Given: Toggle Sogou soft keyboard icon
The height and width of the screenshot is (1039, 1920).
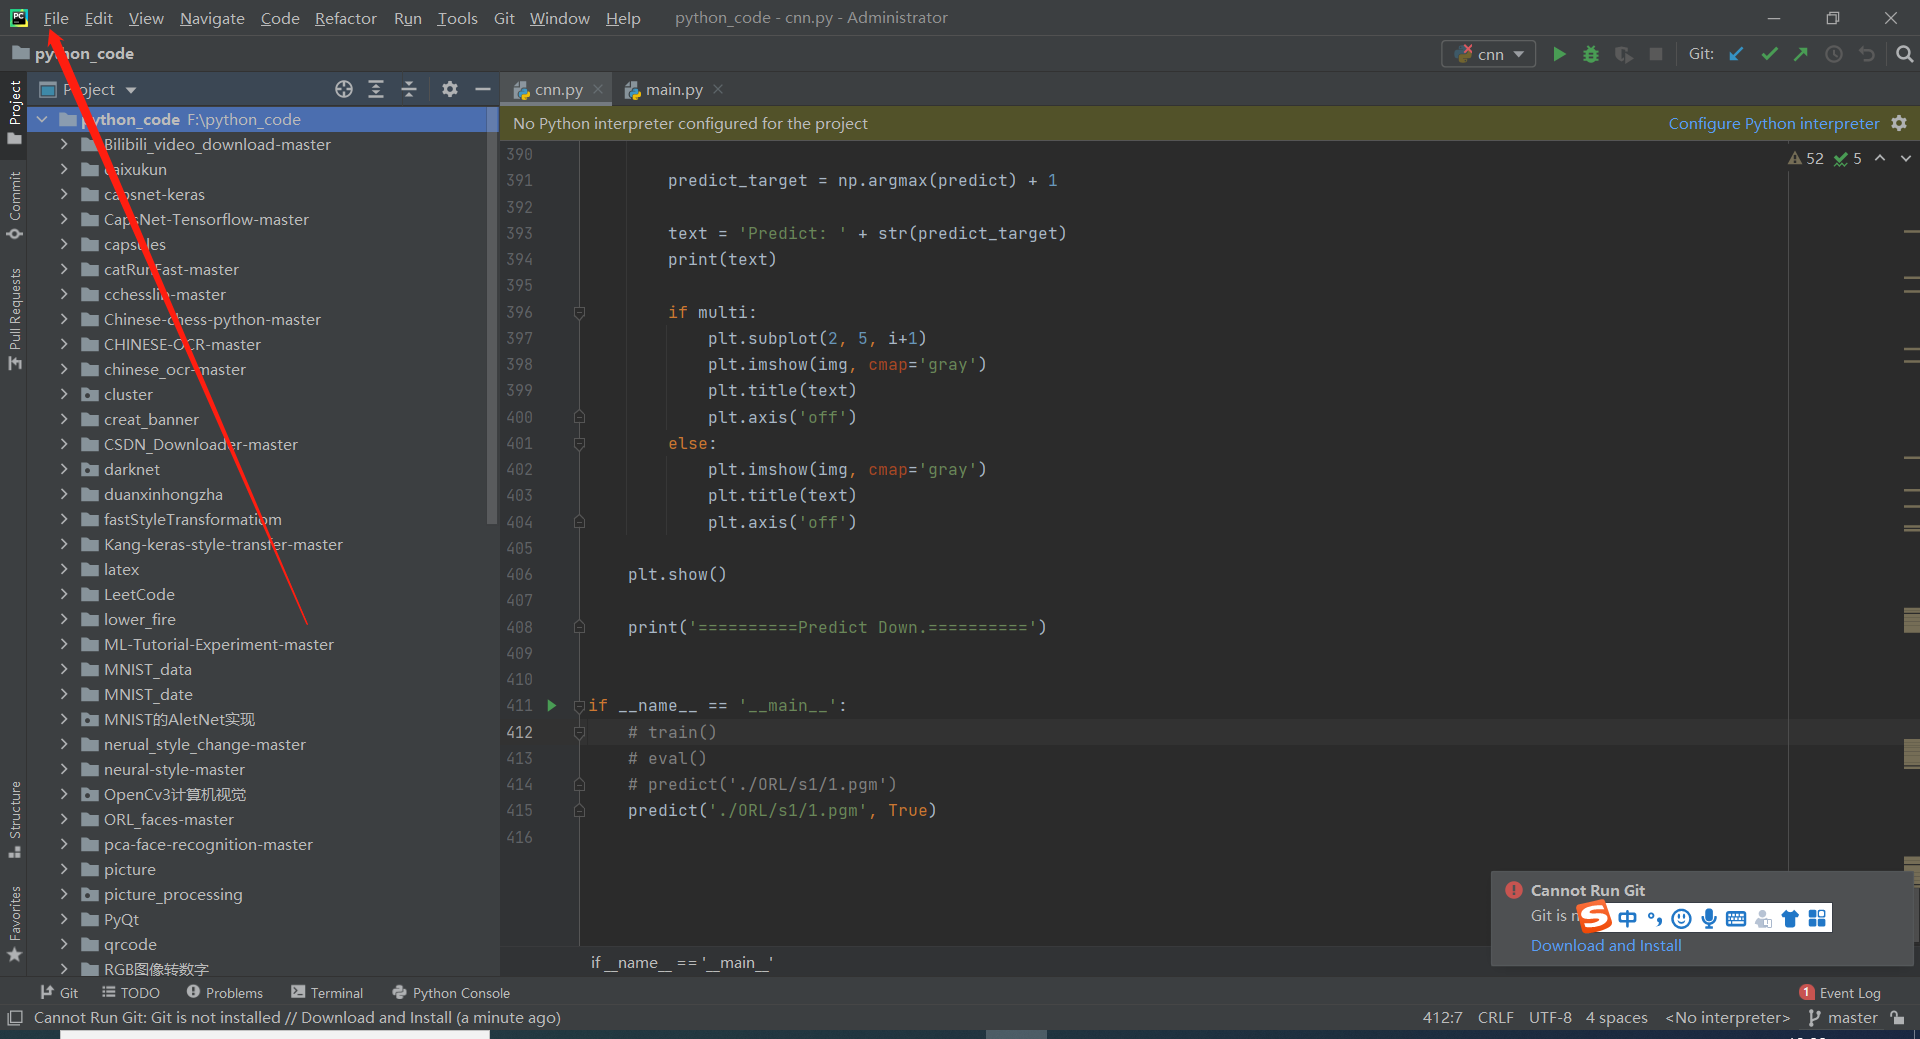Looking at the screenshot, I should click(x=1736, y=918).
